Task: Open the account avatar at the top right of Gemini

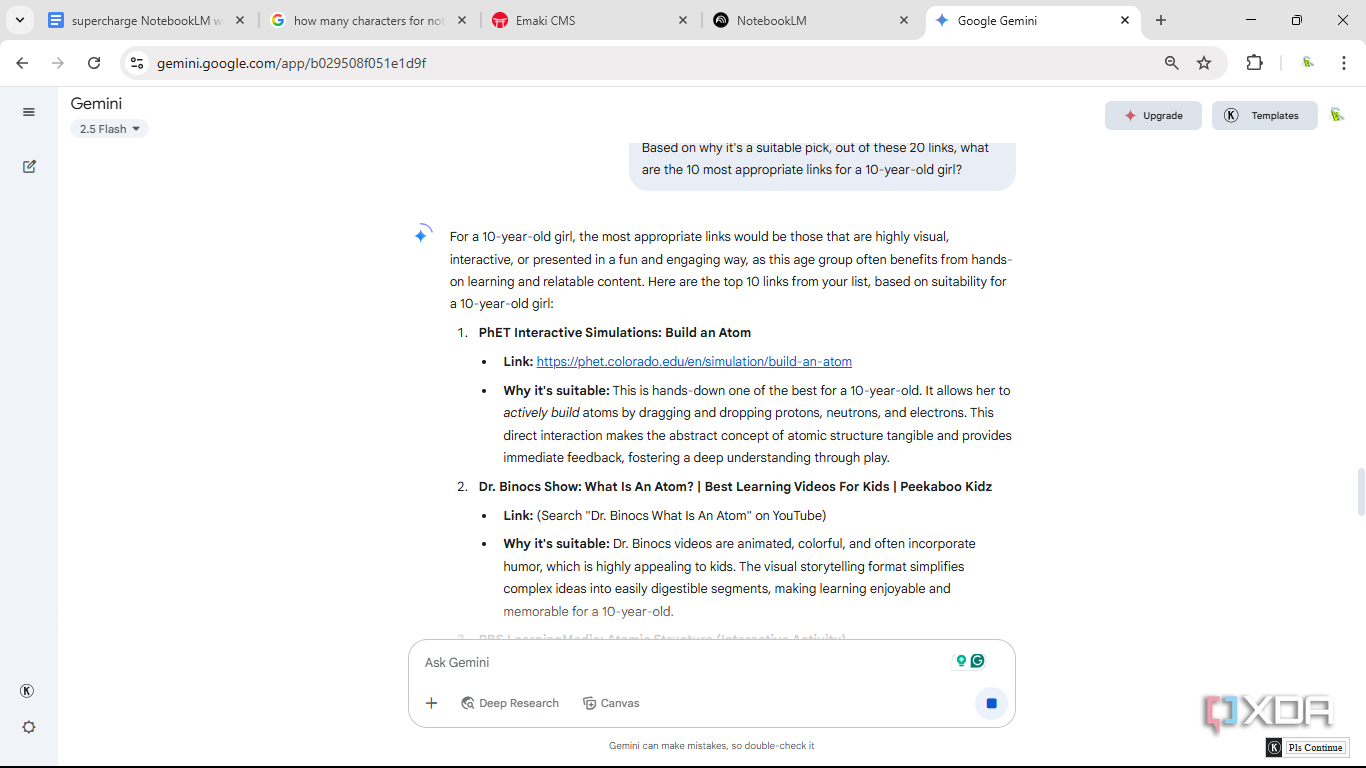Action: (x=1337, y=115)
